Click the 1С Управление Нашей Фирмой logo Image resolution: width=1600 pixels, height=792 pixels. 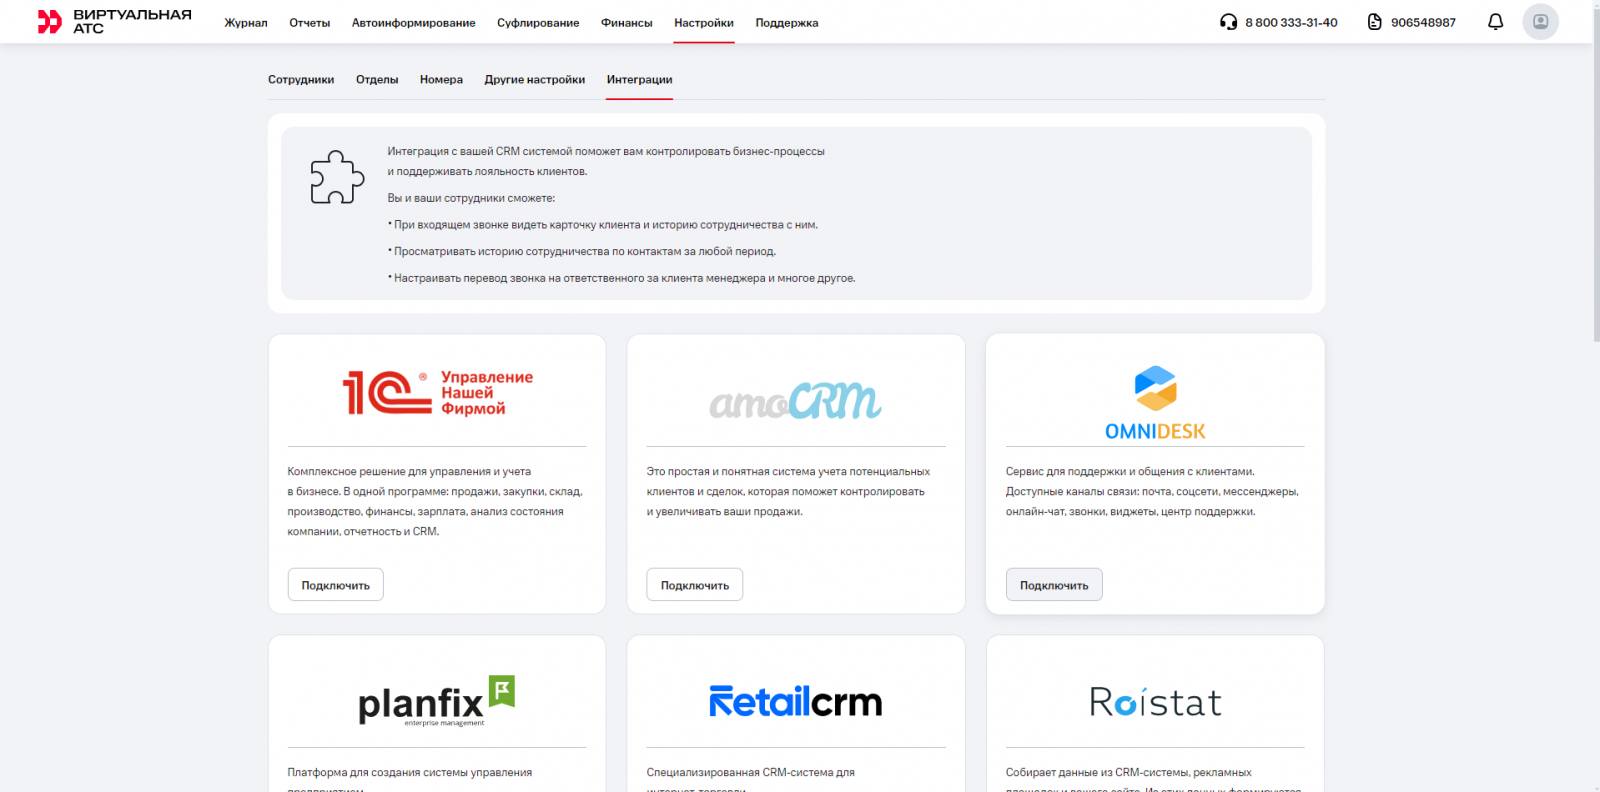(437, 392)
